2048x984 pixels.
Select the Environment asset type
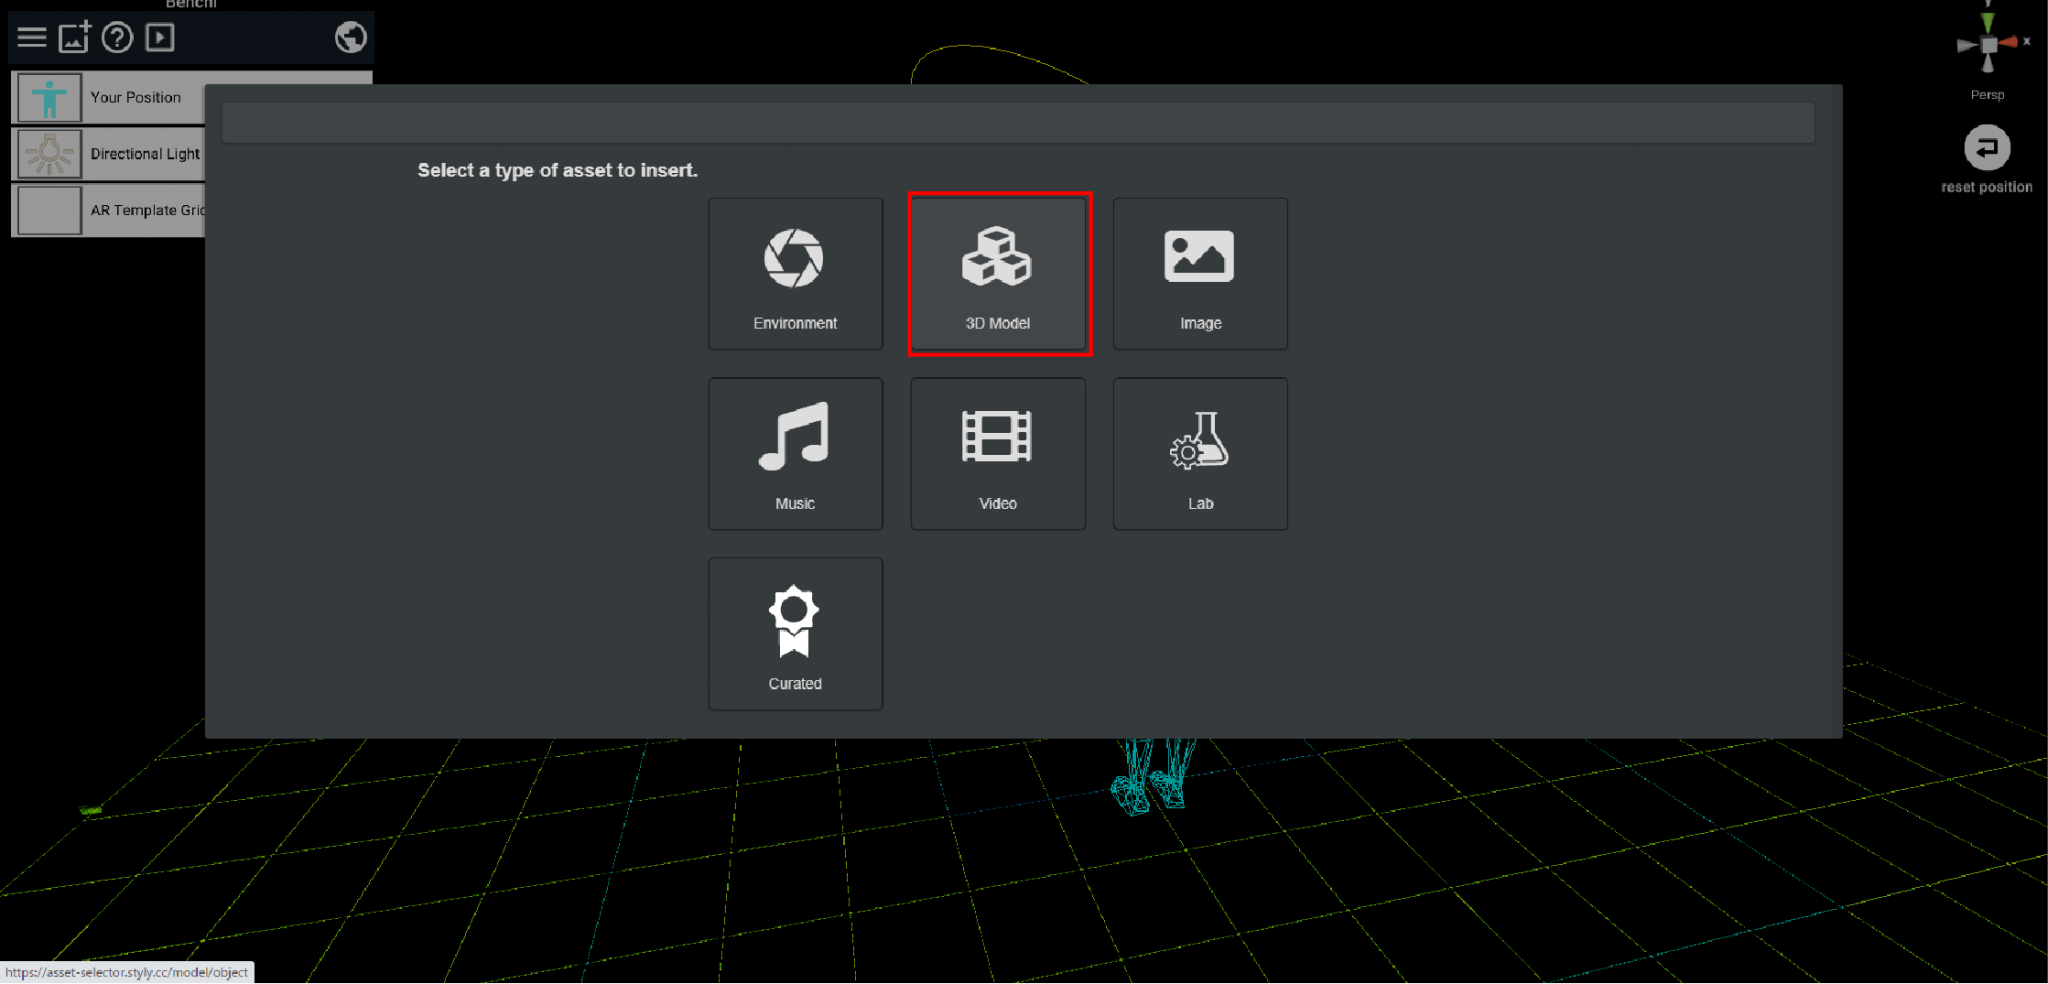tap(795, 274)
